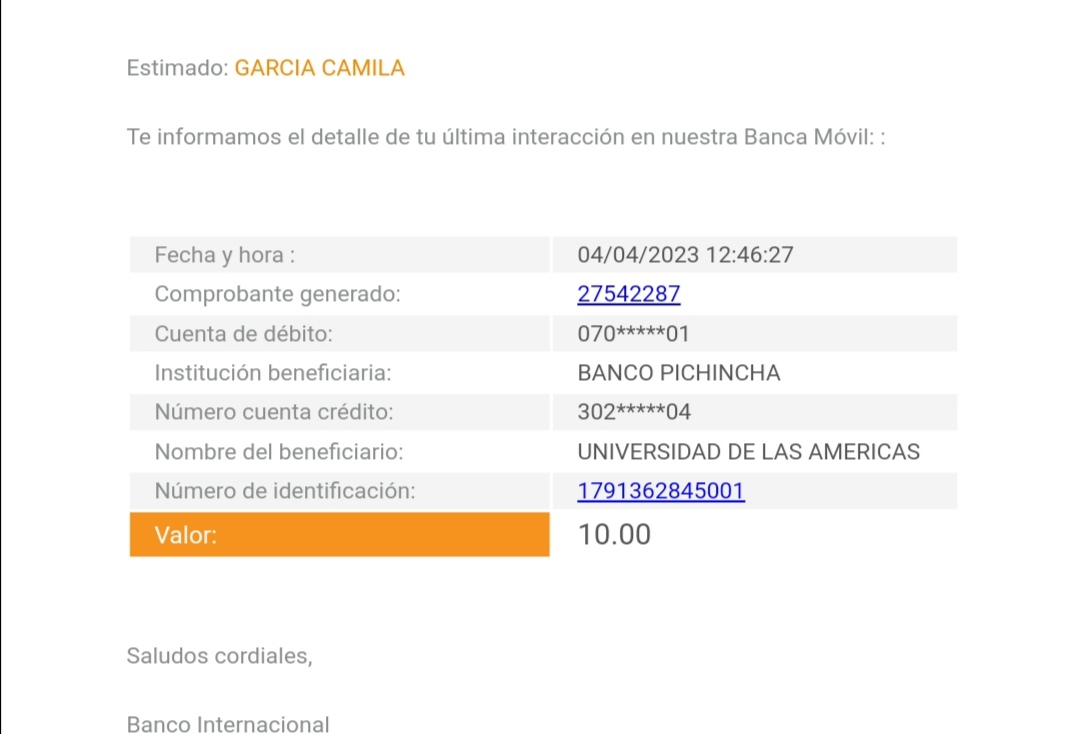This screenshot has height=734, width=1080.
Task: Click the Comprobante generado label
Action: pyautogui.click(x=277, y=294)
